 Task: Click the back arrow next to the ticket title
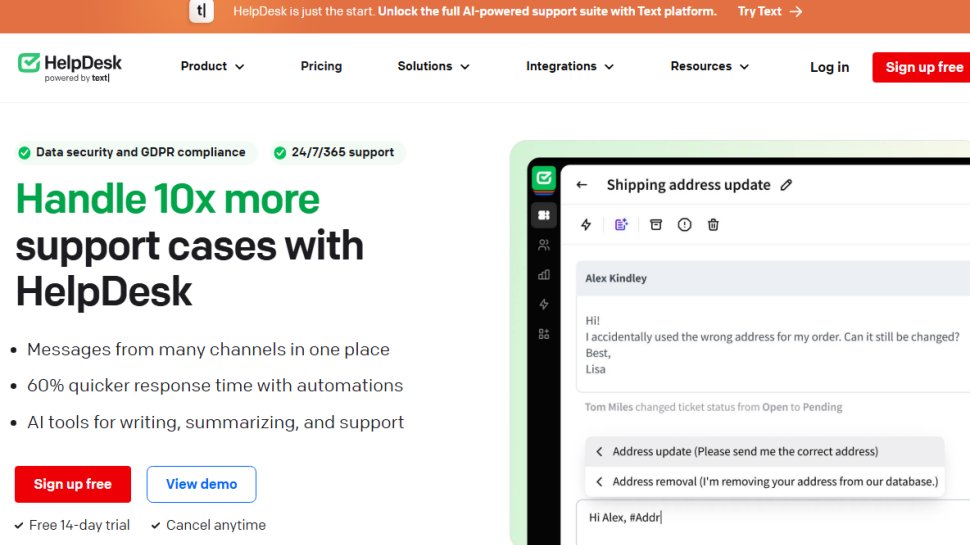(582, 184)
